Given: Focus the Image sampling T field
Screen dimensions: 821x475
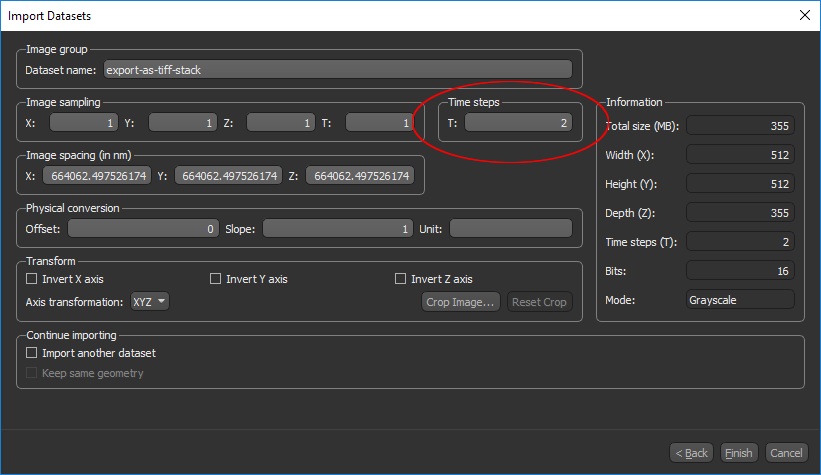Looking at the screenshot, I should pyautogui.click(x=379, y=123).
